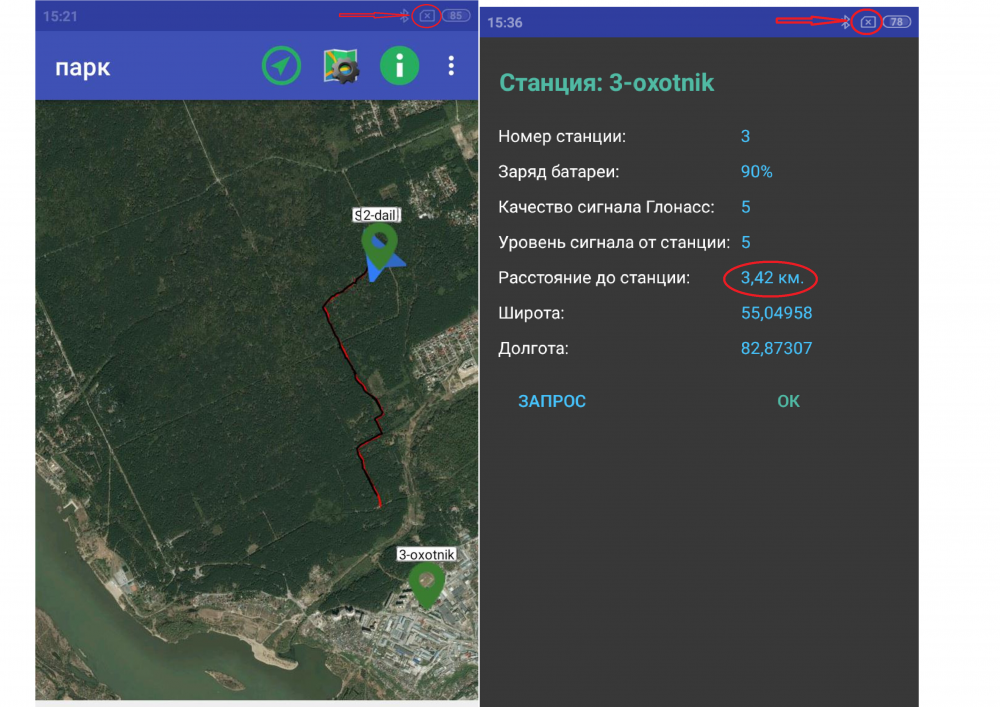The width and height of the screenshot is (1000, 707).
Task: Click the circled X icon beside battery 78
Action: tap(868, 21)
